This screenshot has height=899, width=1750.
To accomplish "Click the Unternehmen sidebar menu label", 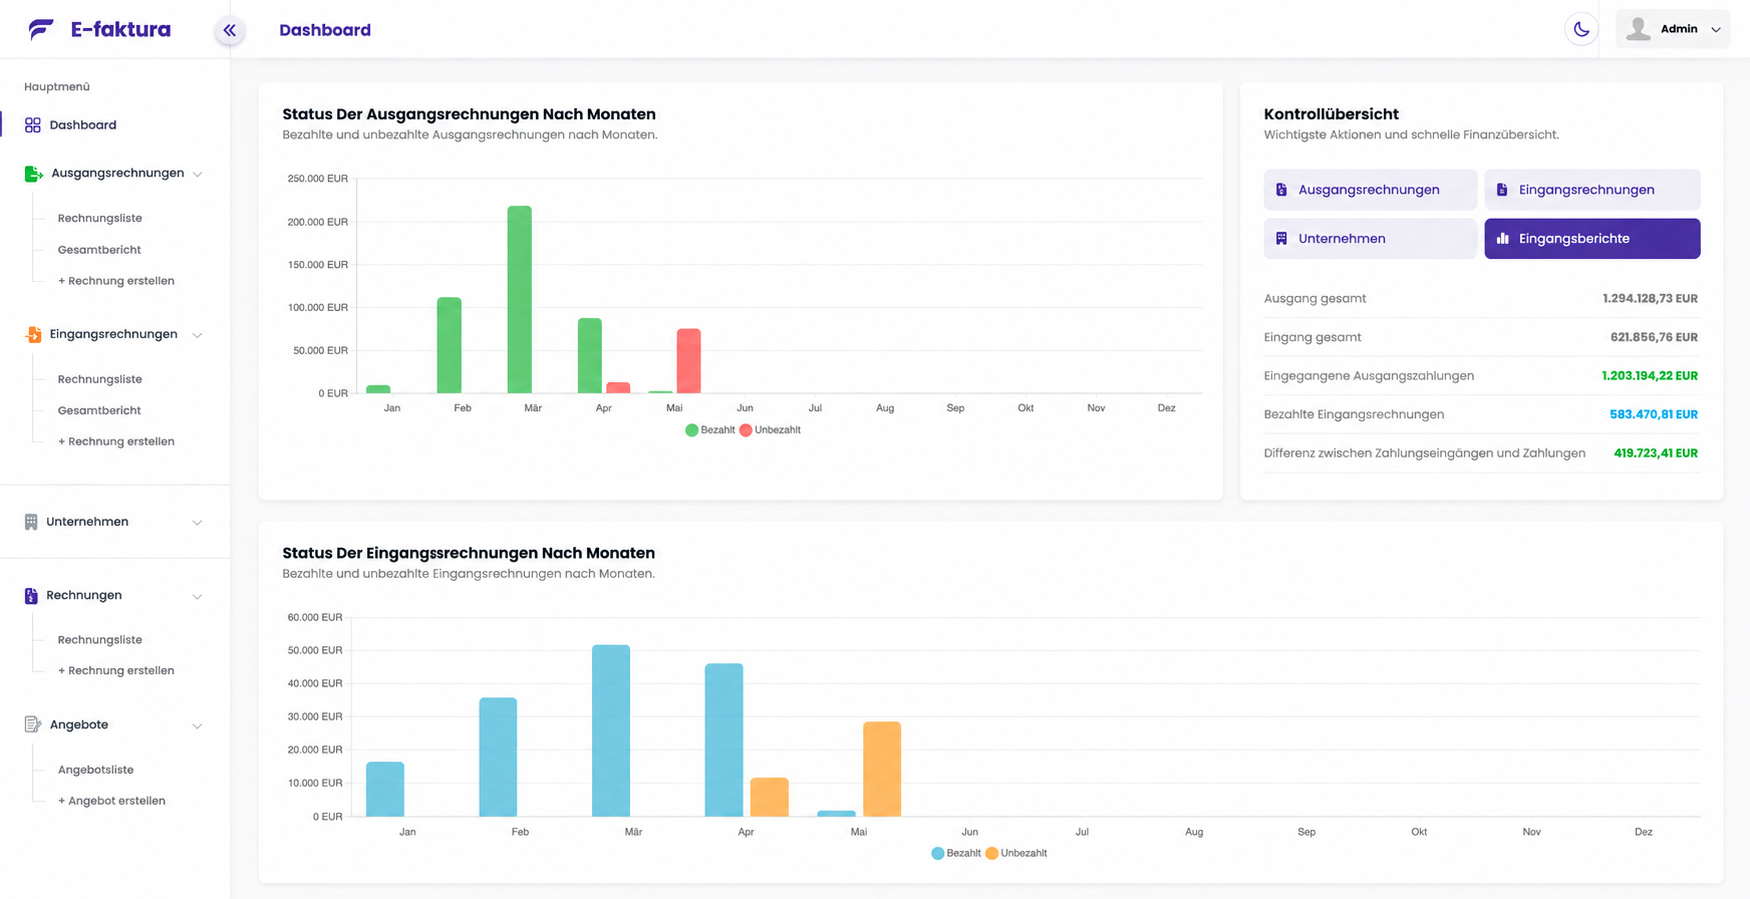I will coord(87,522).
